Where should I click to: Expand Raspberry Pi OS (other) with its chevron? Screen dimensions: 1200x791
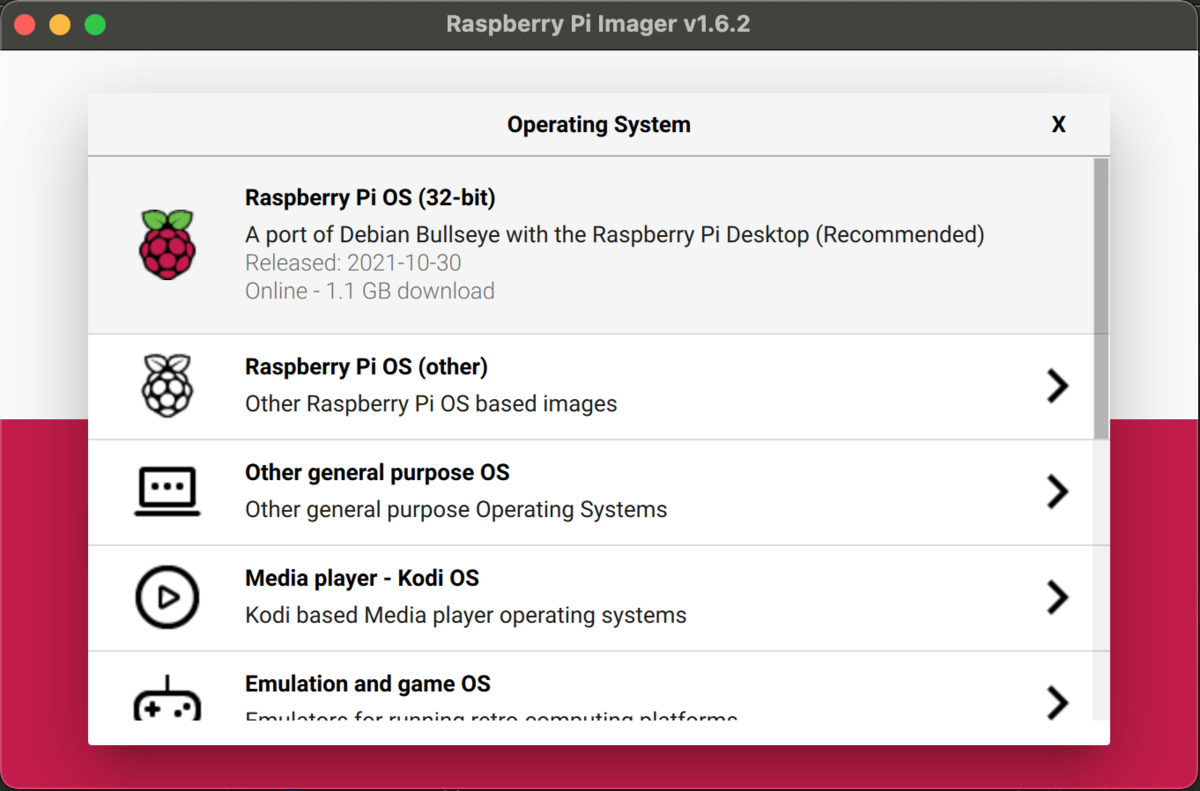[1057, 386]
